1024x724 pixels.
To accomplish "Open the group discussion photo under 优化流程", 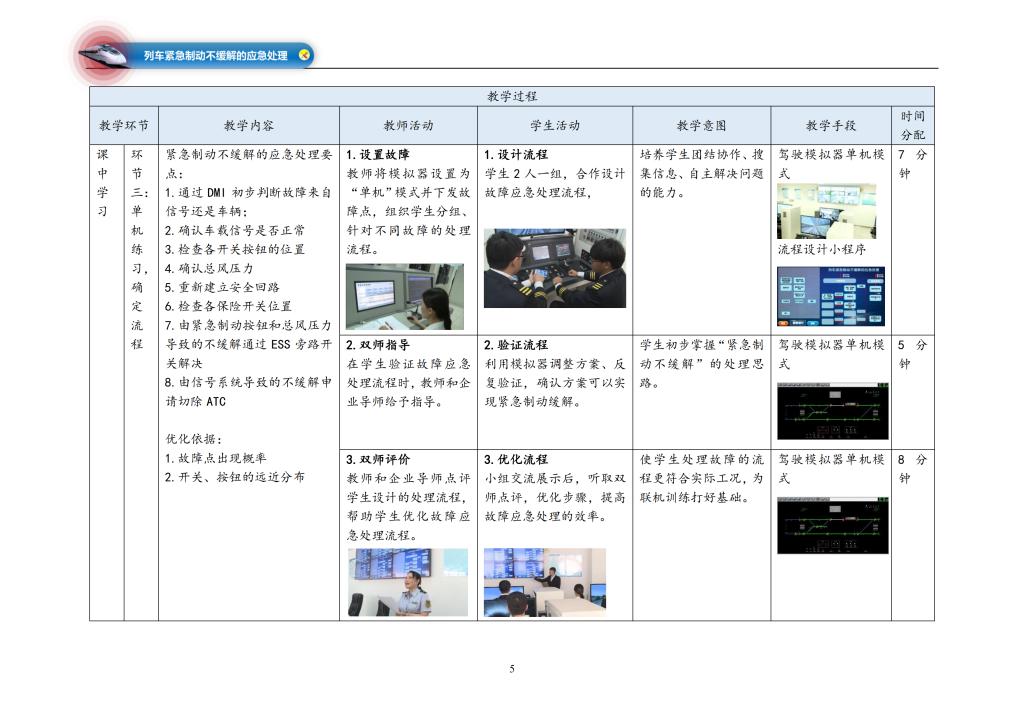I will tap(544, 581).
